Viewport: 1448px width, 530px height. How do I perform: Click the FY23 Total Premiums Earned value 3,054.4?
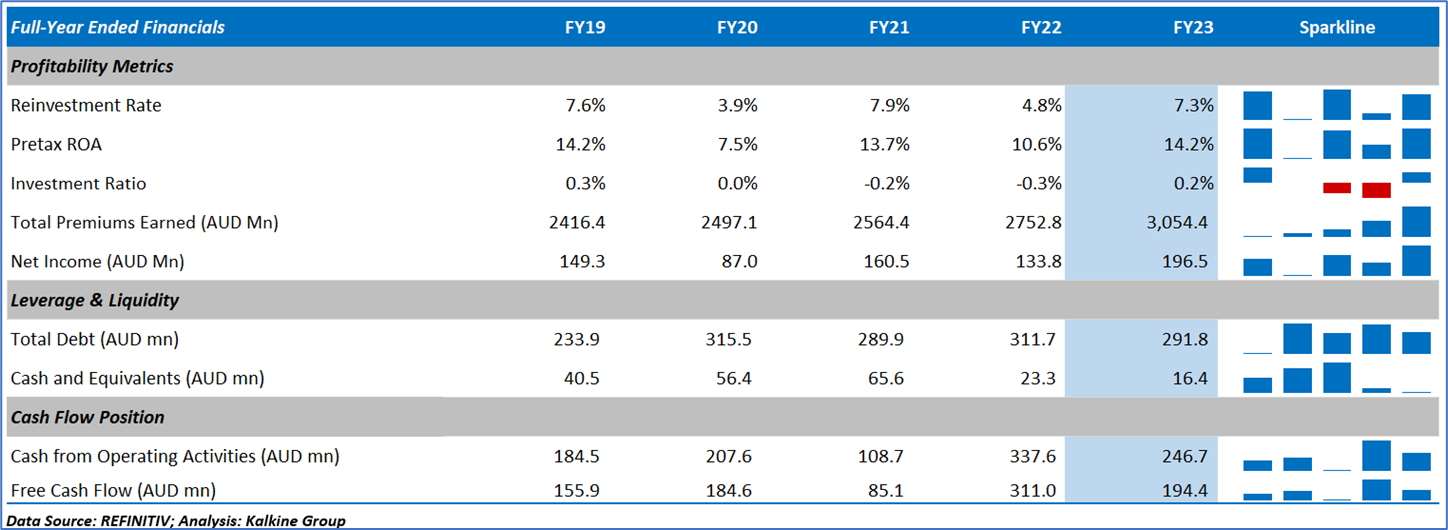(1179, 223)
